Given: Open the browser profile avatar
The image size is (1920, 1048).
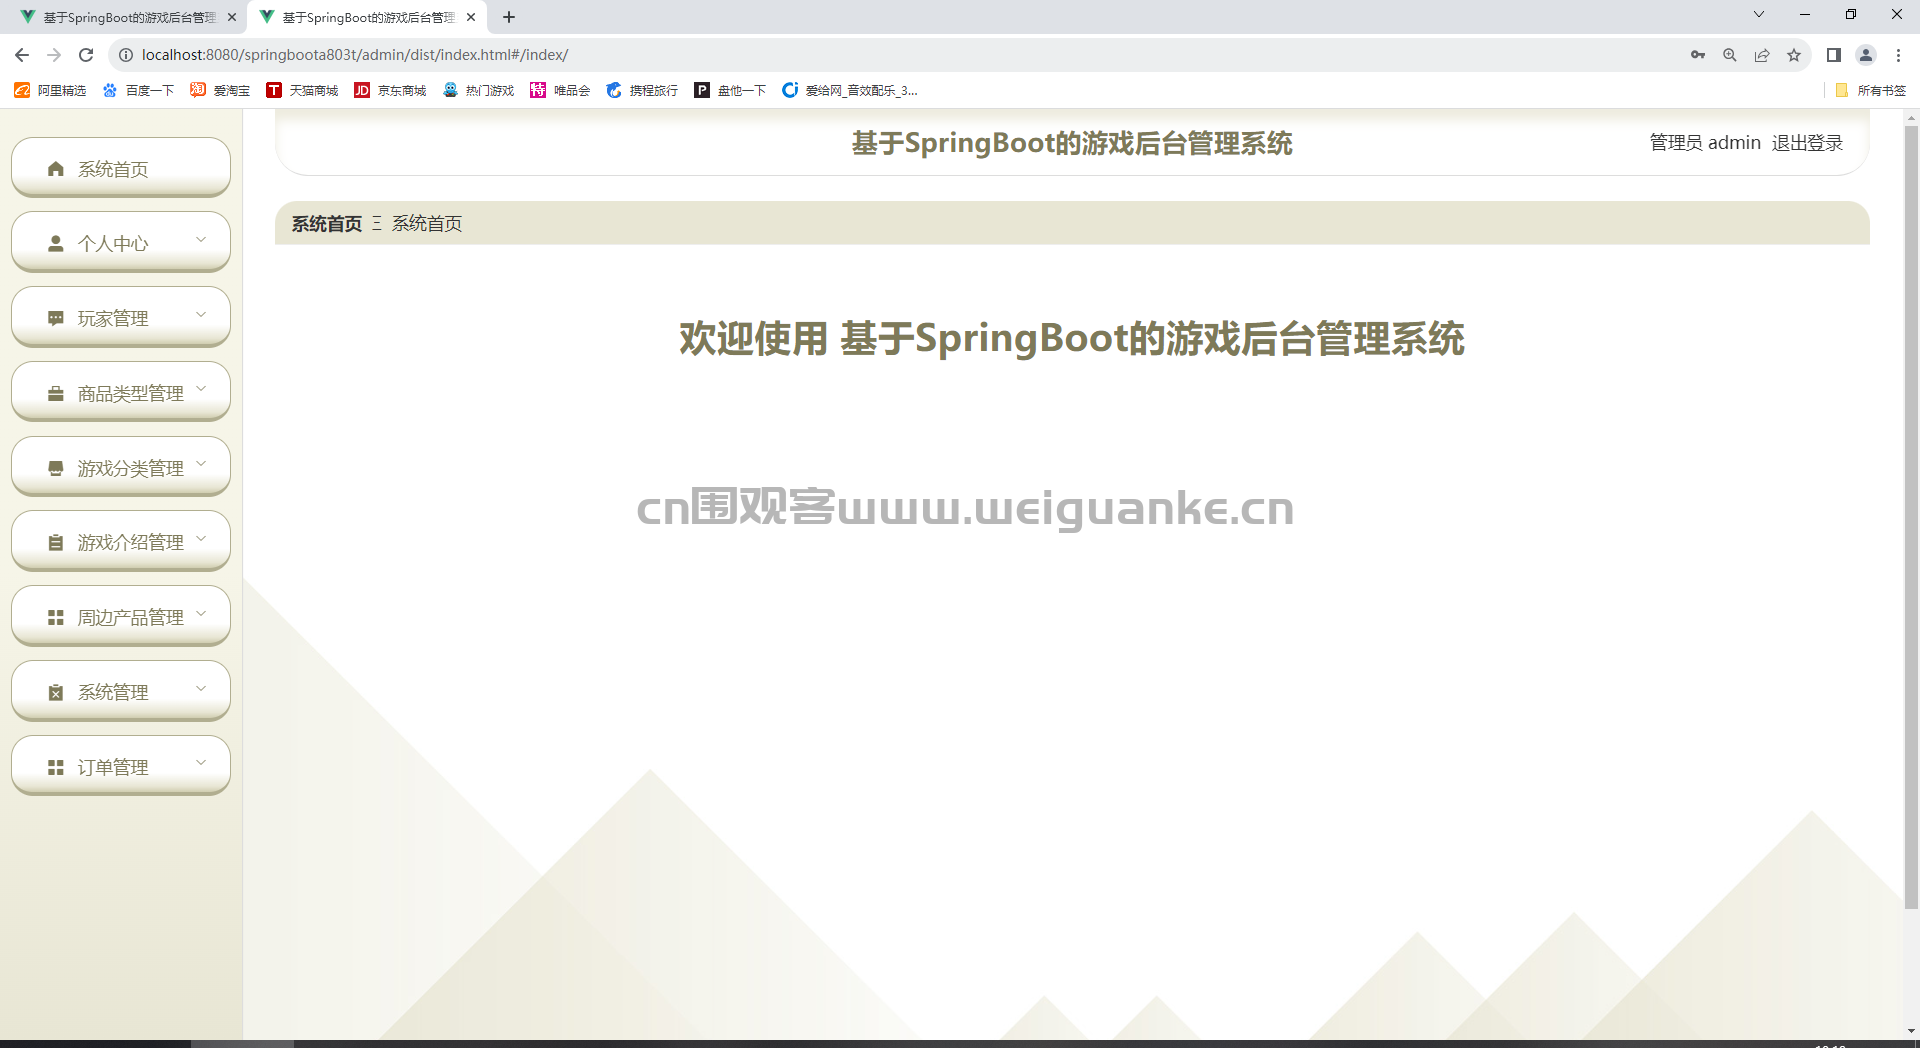Looking at the screenshot, I should [1866, 55].
